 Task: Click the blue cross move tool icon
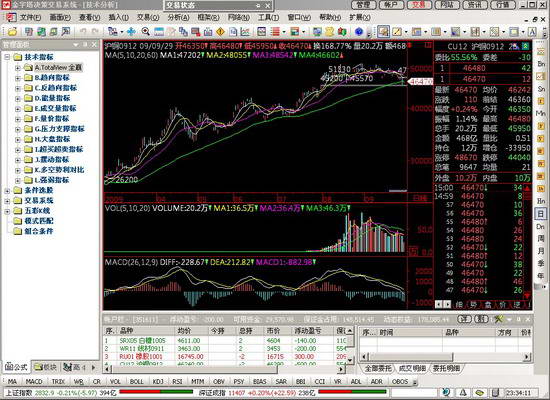point(131,32)
